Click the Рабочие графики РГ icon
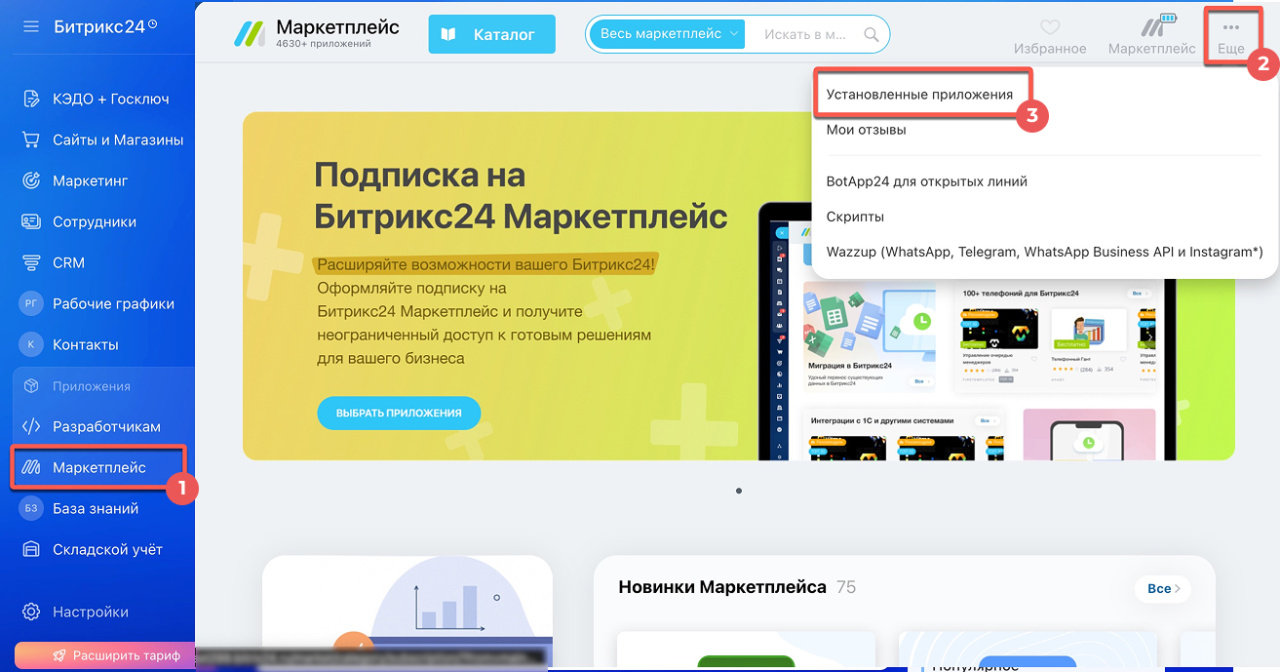1280x672 pixels. pos(31,304)
